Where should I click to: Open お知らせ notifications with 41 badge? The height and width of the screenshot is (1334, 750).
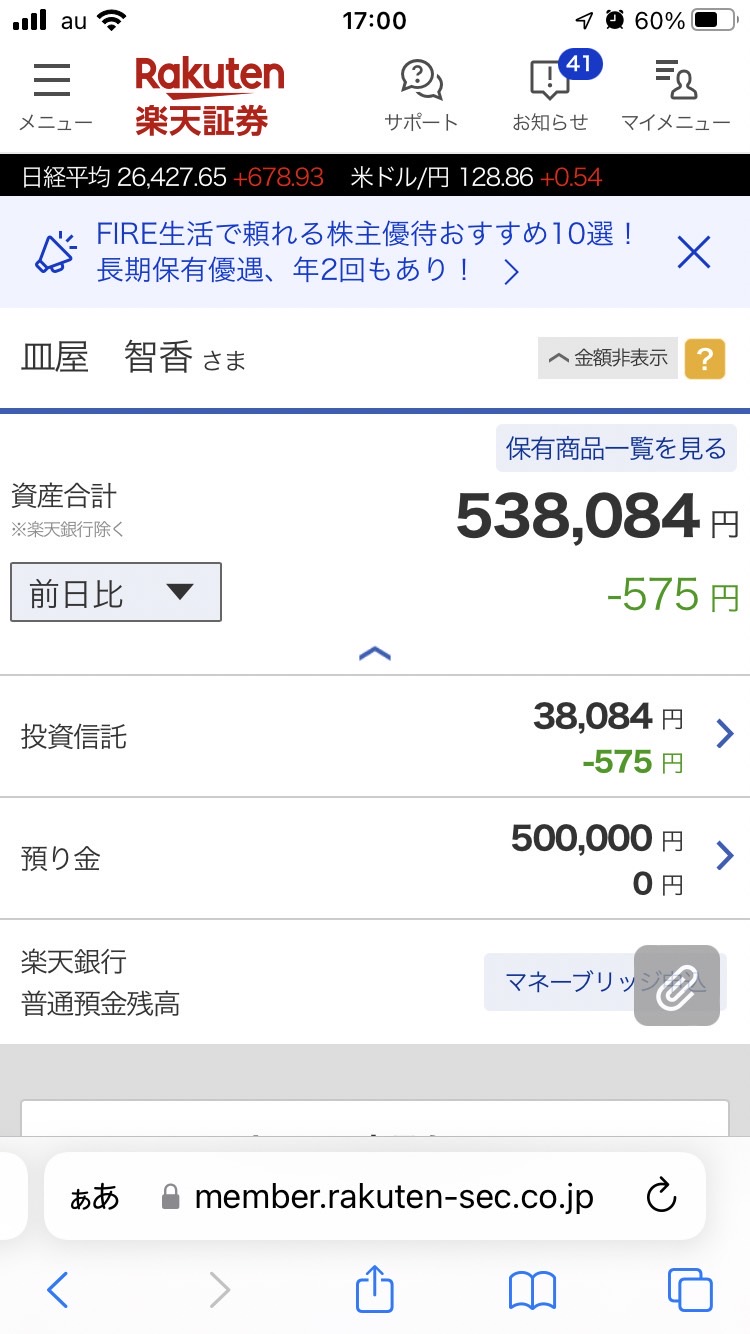click(x=551, y=93)
